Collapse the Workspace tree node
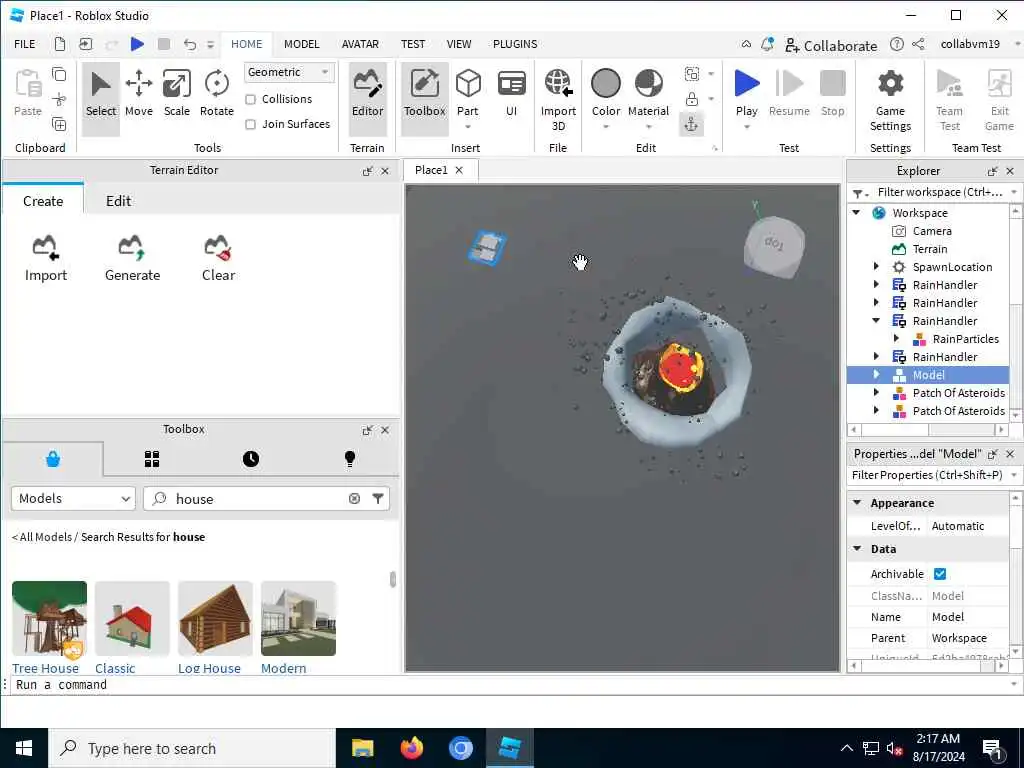 pyautogui.click(x=856, y=212)
